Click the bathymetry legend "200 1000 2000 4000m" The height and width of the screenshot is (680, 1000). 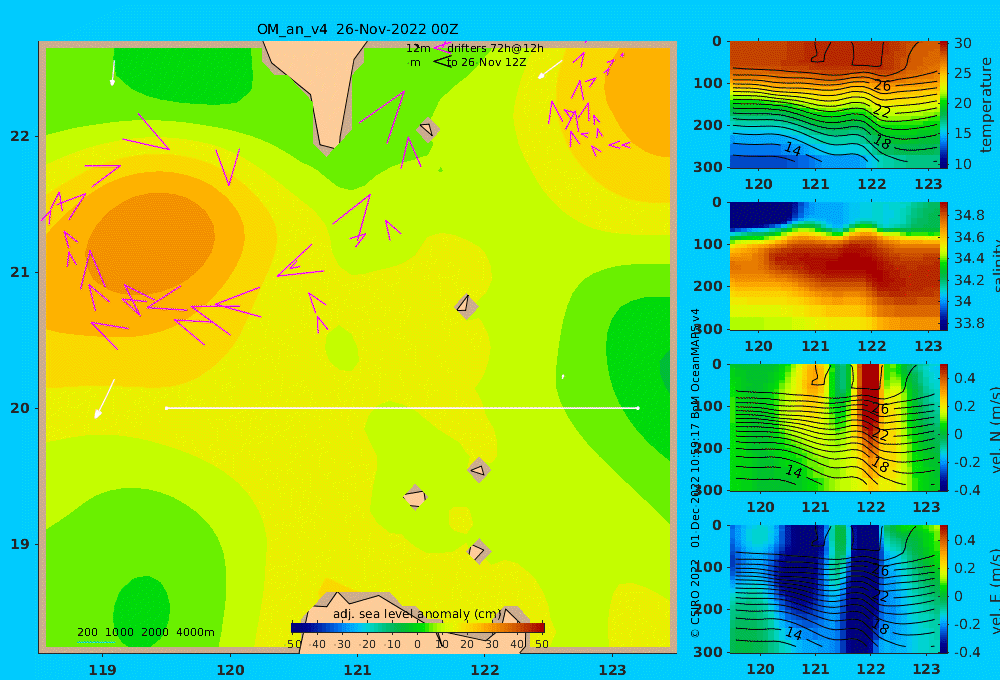145,632
